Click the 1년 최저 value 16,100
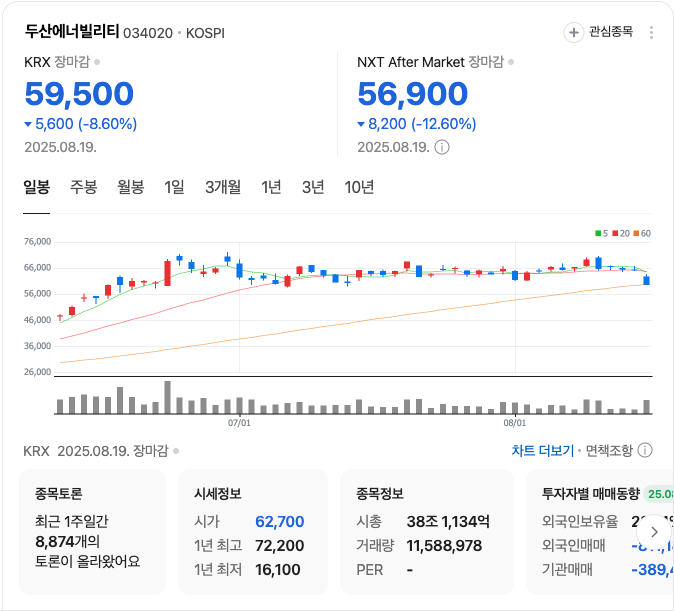The width and height of the screenshot is (674, 611). click(x=277, y=570)
